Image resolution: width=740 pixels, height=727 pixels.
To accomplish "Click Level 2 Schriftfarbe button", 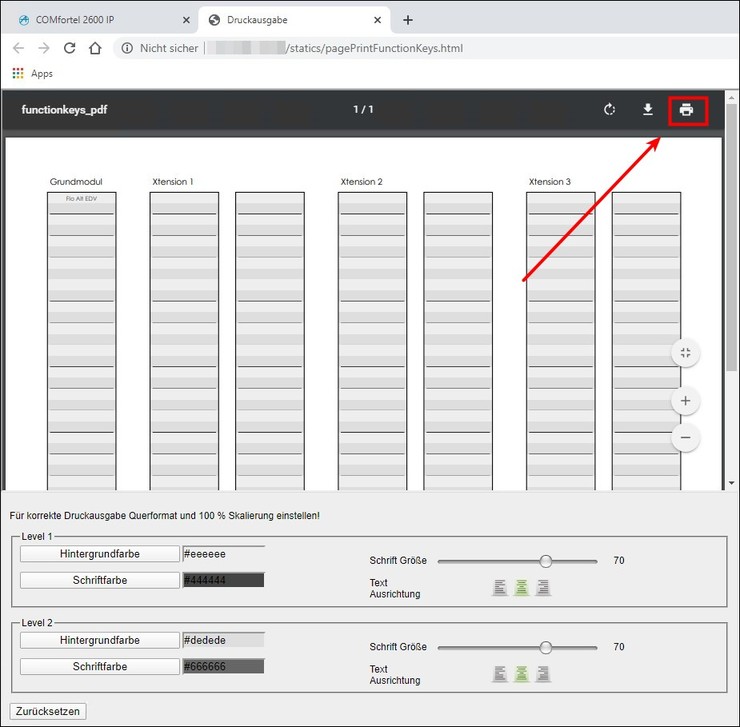I will point(99,666).
